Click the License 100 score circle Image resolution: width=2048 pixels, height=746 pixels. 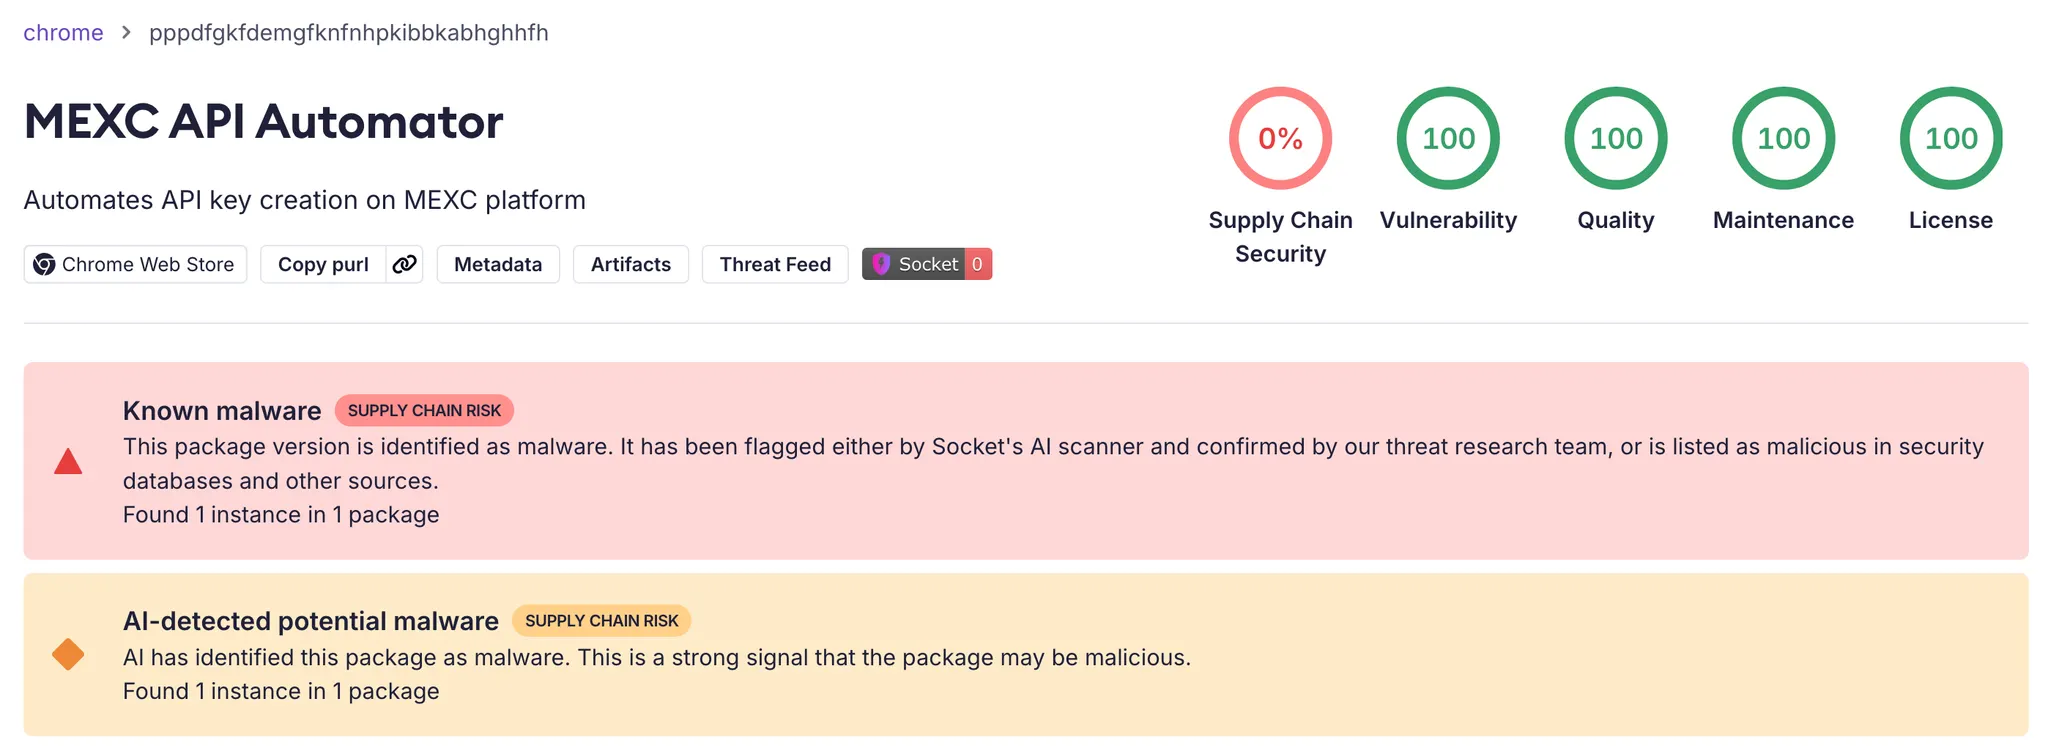coord(1951,139)
